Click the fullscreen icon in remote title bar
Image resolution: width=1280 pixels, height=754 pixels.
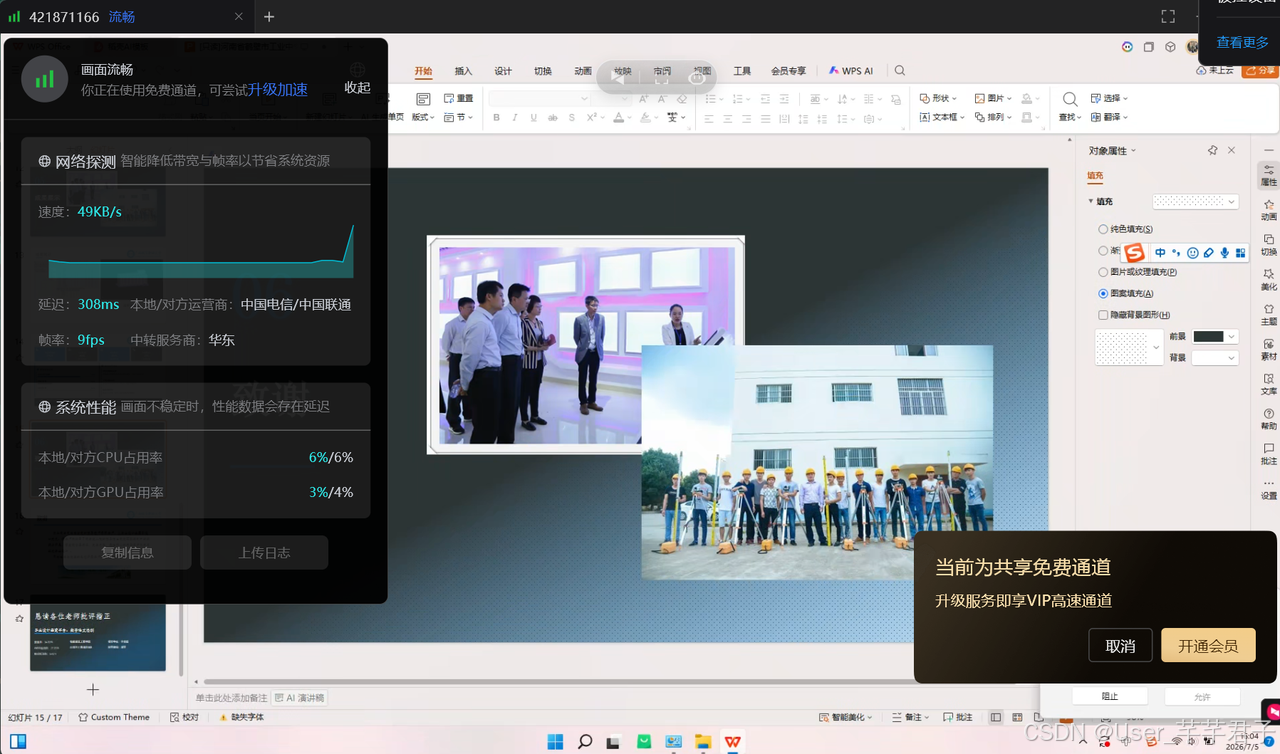click(1168, 17)
